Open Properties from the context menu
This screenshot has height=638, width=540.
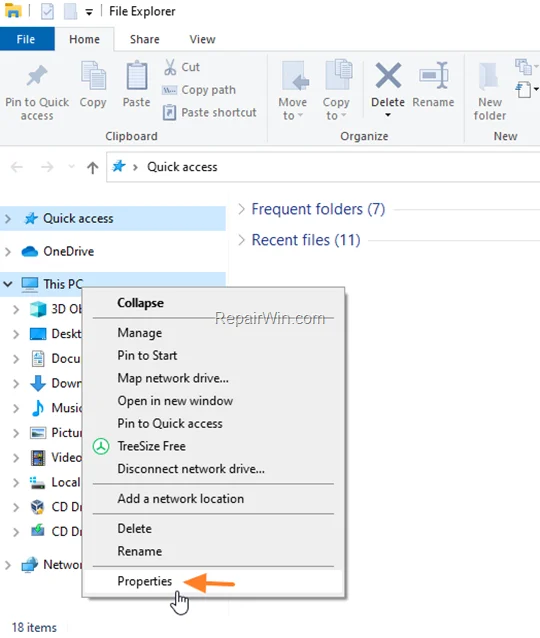pyautogui.click(x=144, y=581)
